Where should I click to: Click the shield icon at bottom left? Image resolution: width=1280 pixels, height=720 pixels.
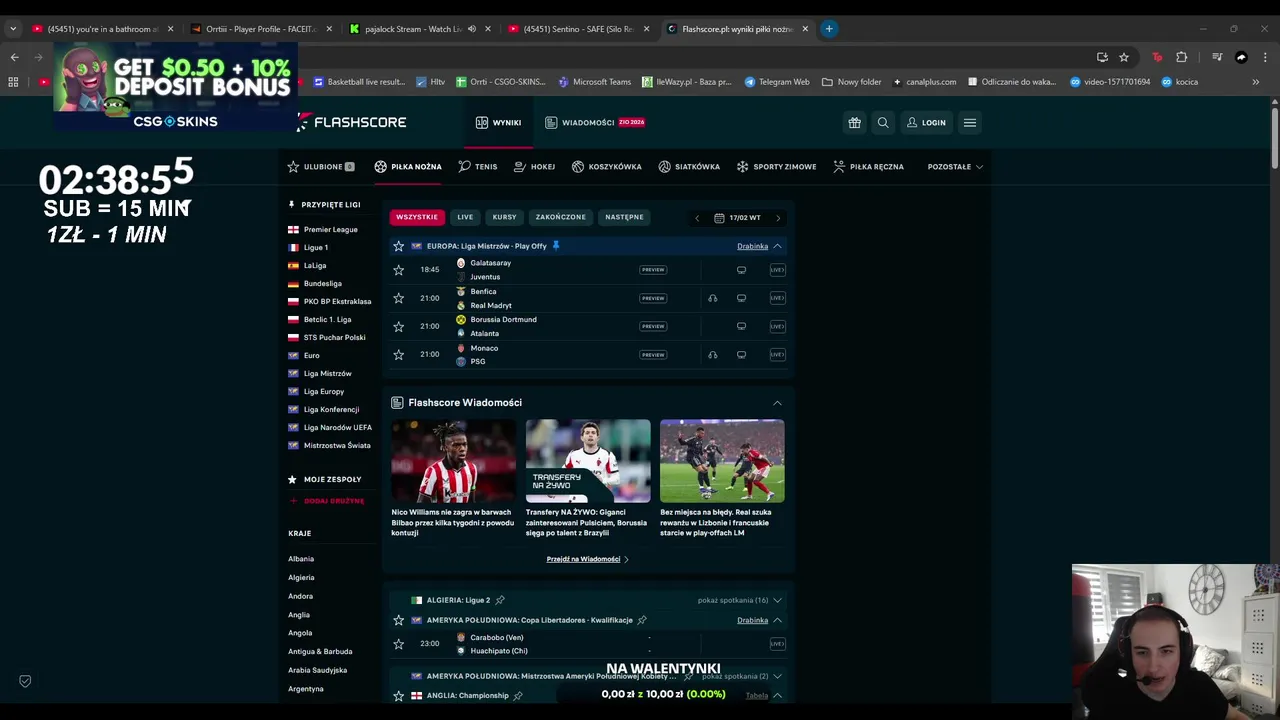(25, 681)
